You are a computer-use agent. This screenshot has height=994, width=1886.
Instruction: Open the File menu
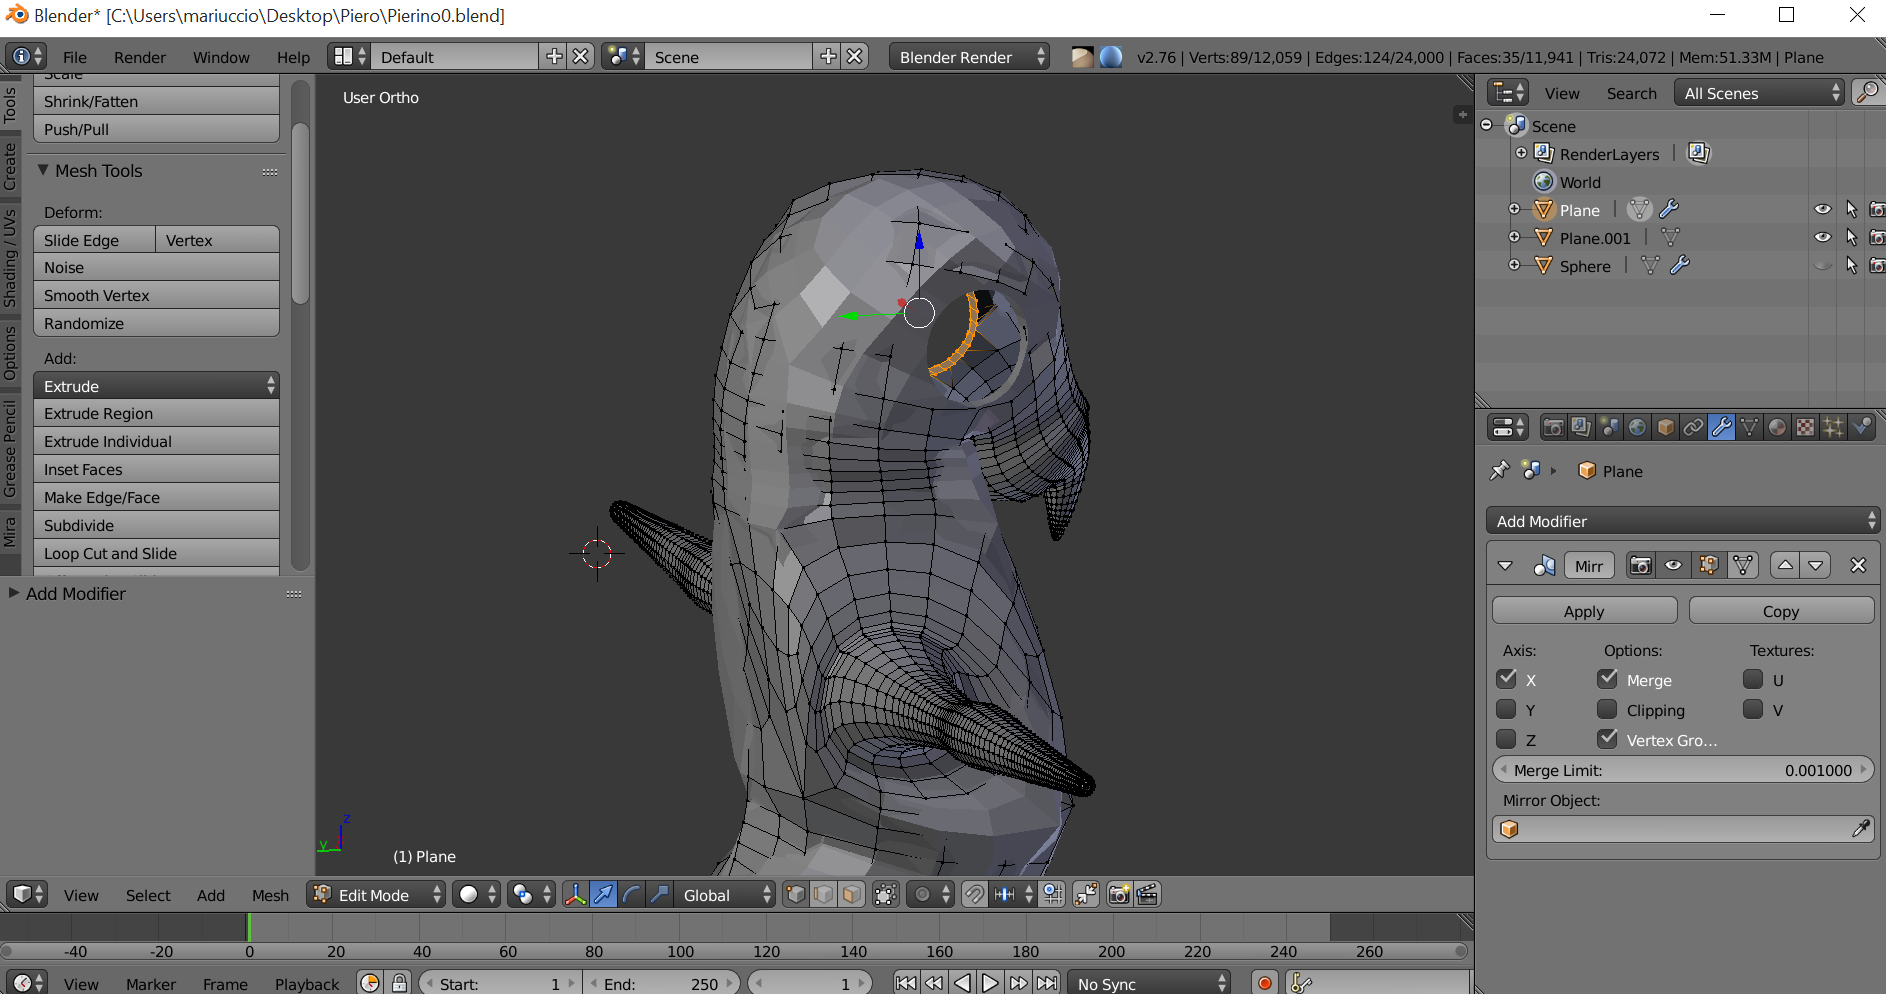pos(75,57)
